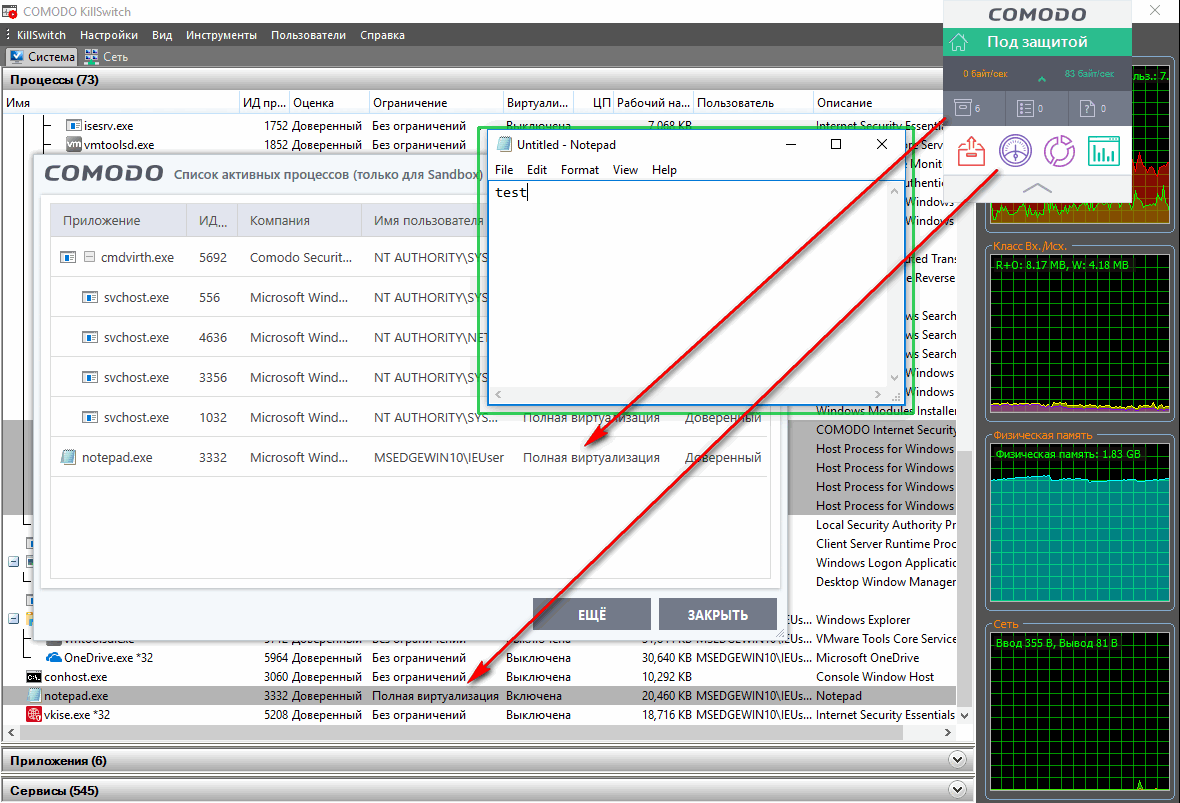
Task: Sort processes by Пользователь column
Action: click(753, 103)
